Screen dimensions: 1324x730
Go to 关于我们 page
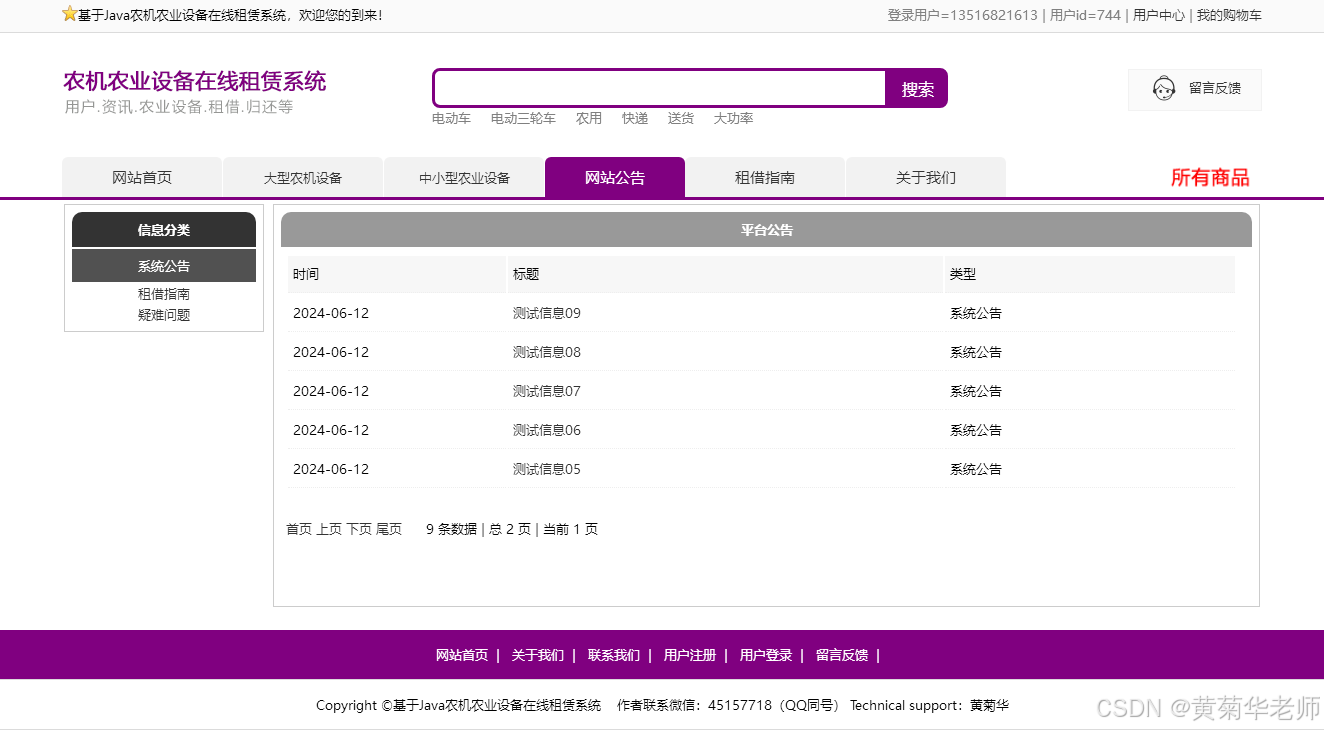click(925, 177)
